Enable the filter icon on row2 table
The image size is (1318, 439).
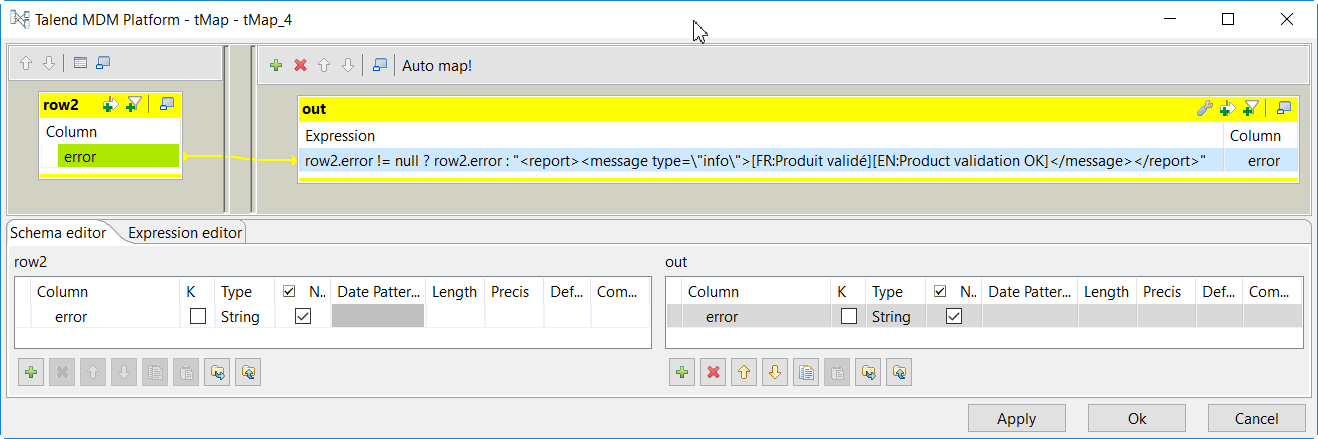tap(135, 104)
